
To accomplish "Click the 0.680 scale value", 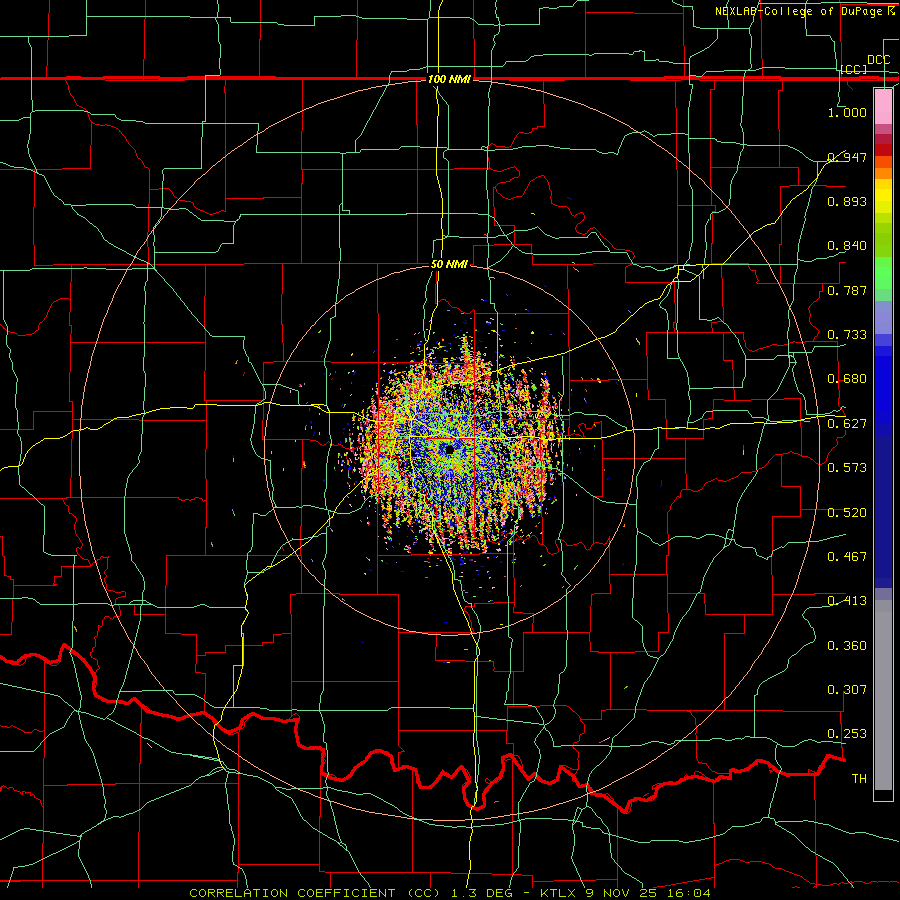I will pyautogui.click(x=847, y=379).
